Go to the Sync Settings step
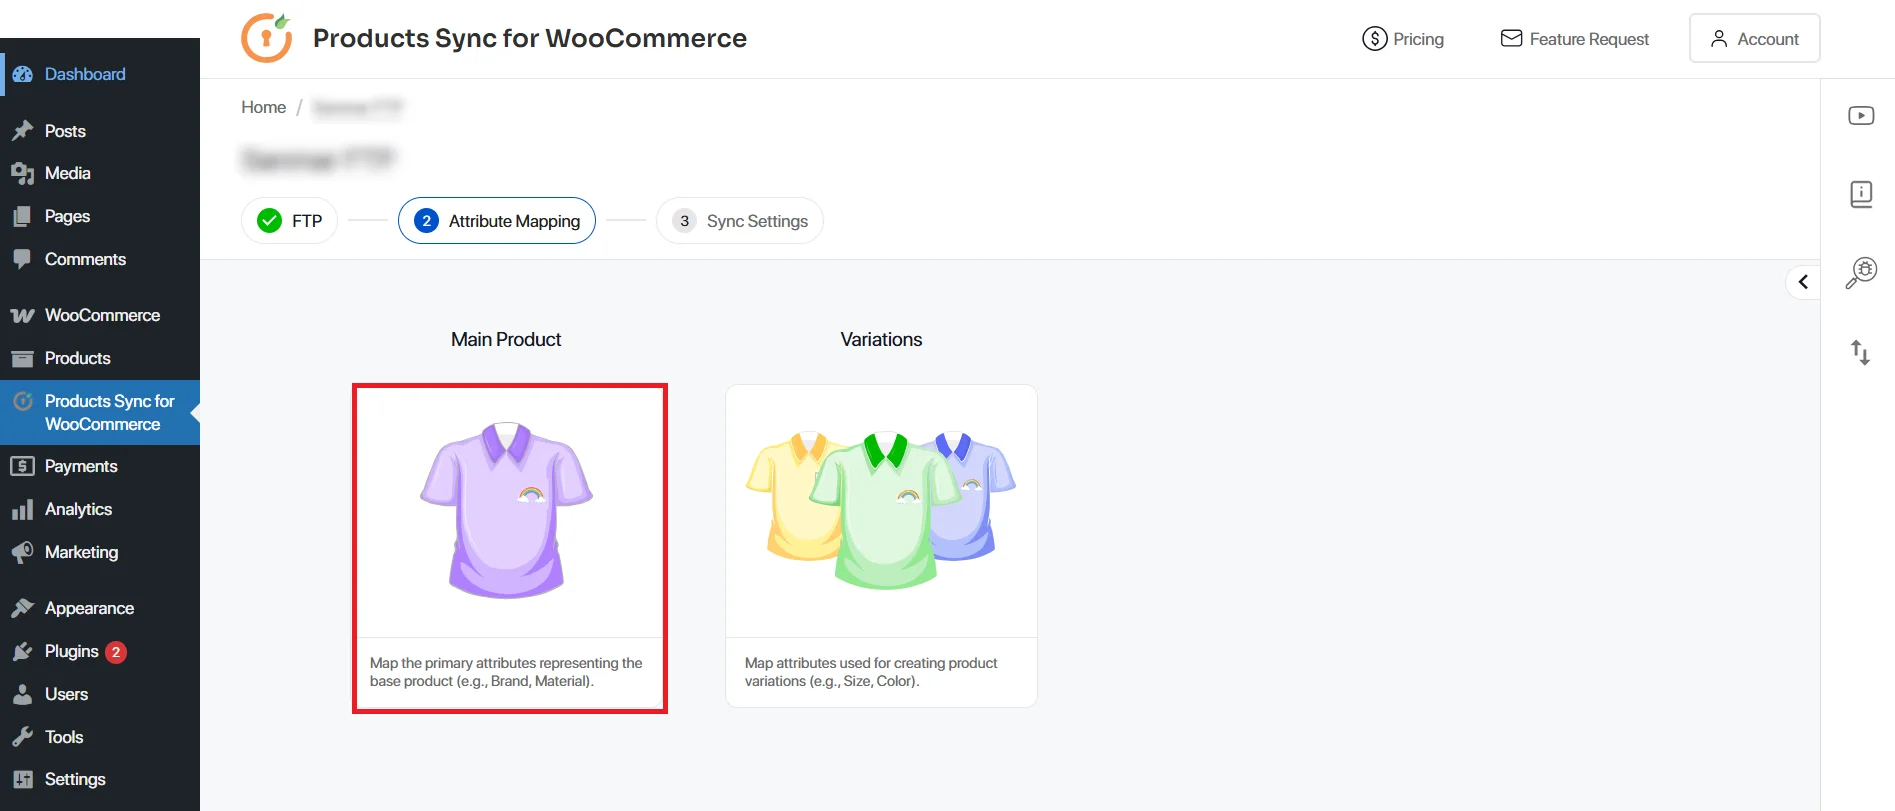This screenshot has width=1895, height=811. coord(740,220)
